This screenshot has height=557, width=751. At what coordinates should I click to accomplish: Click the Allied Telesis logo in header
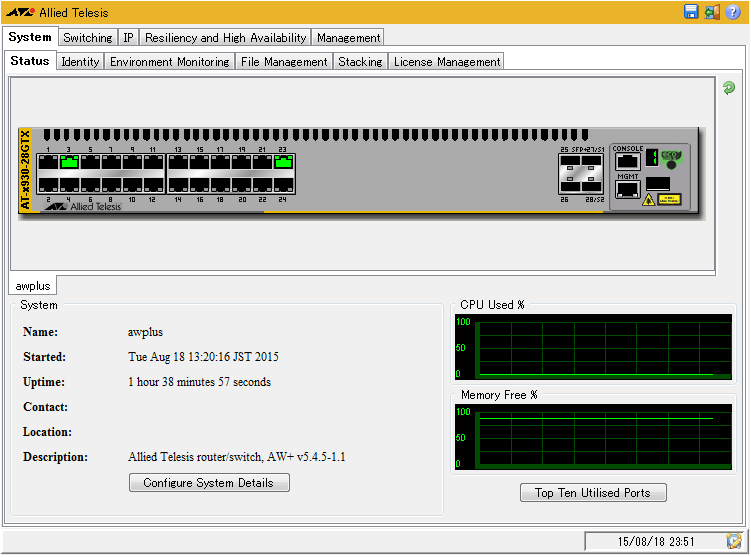[x=20, y=13]
